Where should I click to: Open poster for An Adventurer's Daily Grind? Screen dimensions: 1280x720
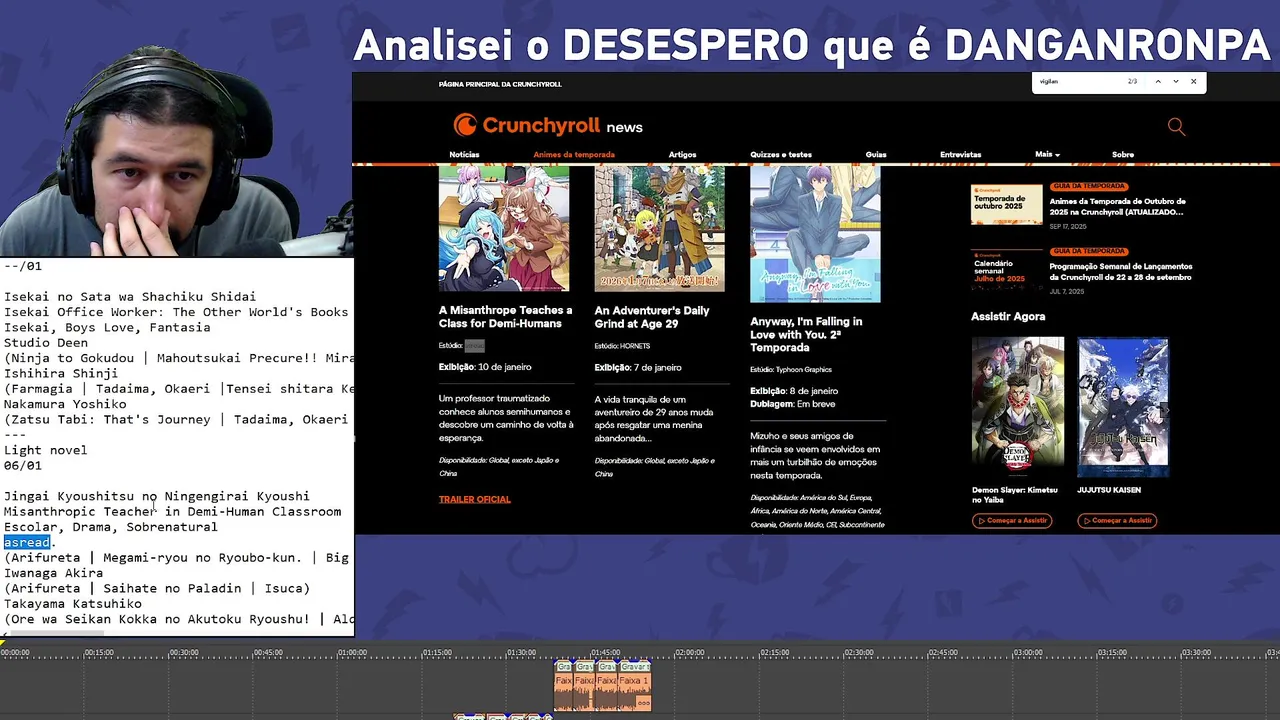(659, 228)
